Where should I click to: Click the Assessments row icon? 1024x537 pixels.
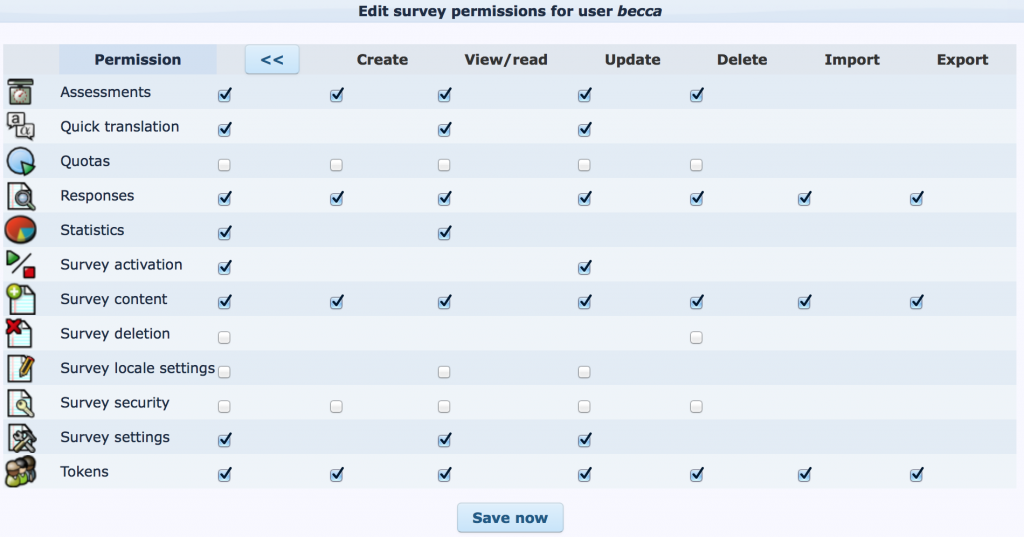[21, 94]
